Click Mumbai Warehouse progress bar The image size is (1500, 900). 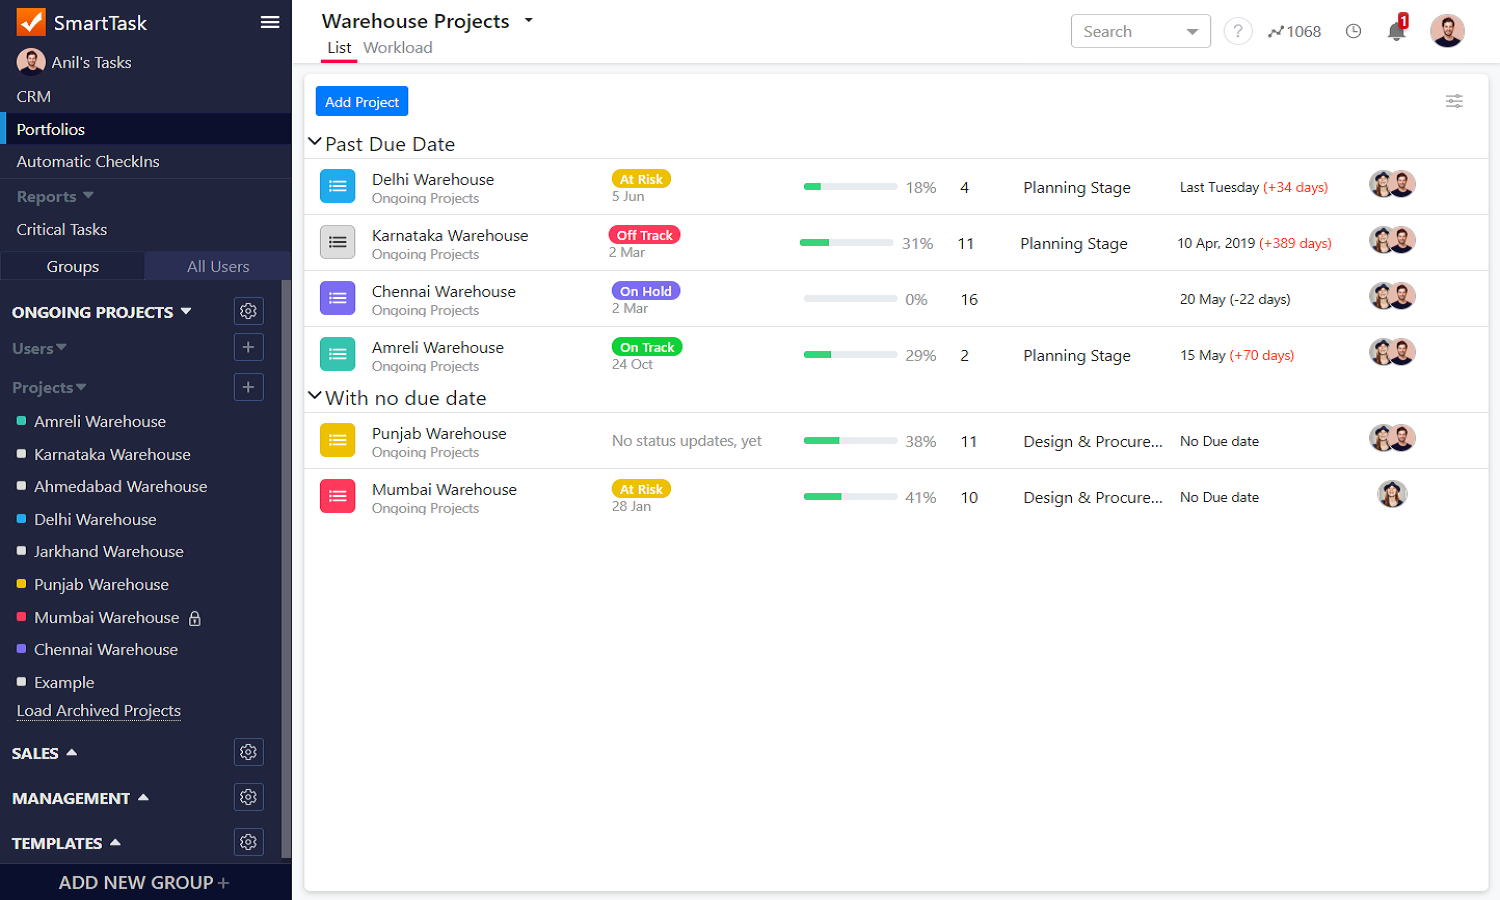pyautogui.click(x=850, y=497)
